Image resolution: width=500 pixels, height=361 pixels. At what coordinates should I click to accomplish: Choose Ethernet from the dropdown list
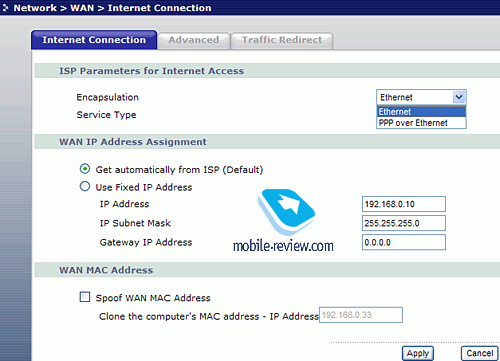click(421, 112)
